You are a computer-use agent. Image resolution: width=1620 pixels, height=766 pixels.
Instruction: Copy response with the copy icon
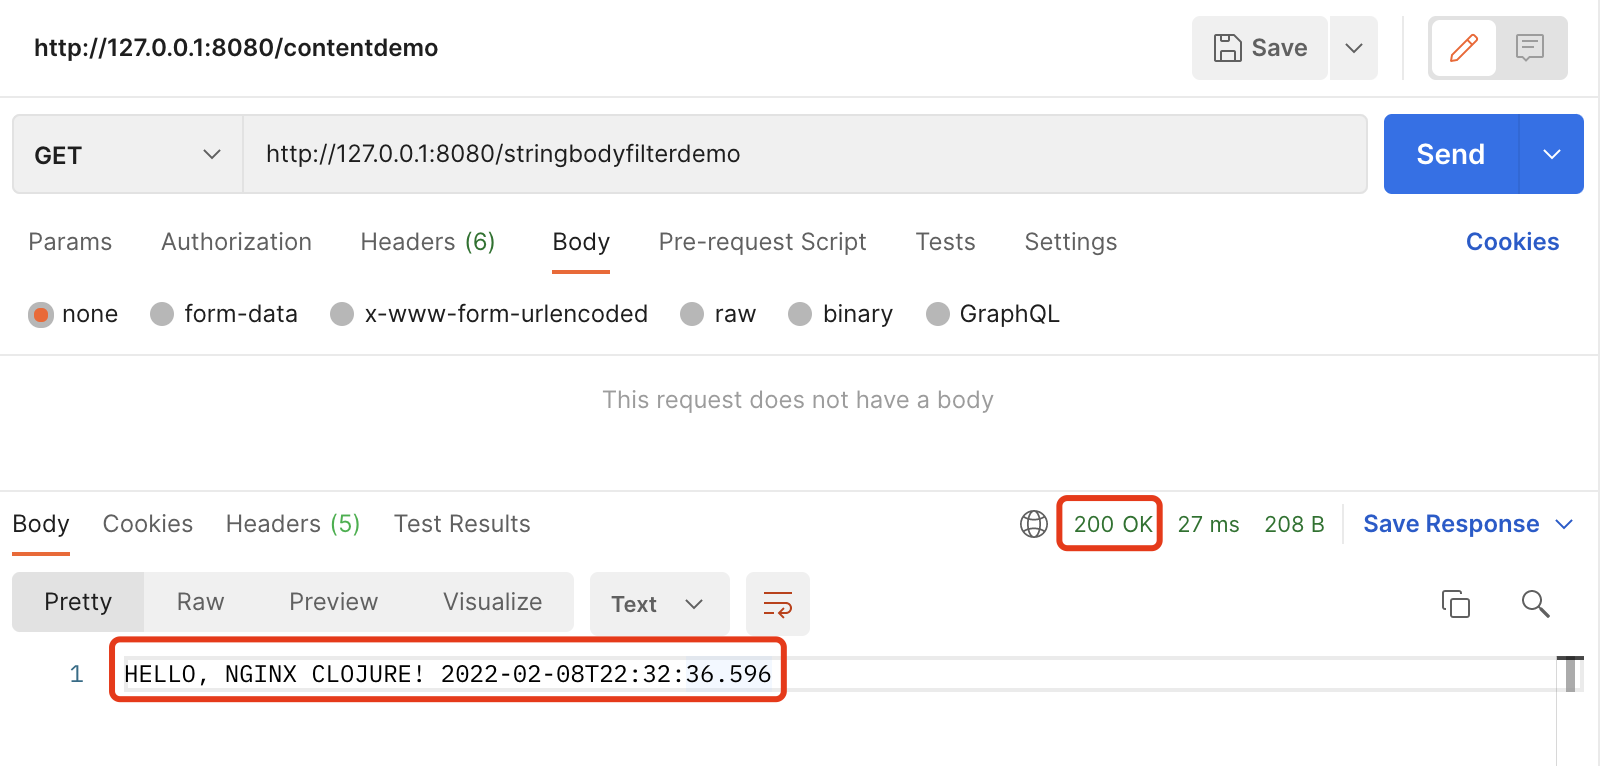(1455, 604)
